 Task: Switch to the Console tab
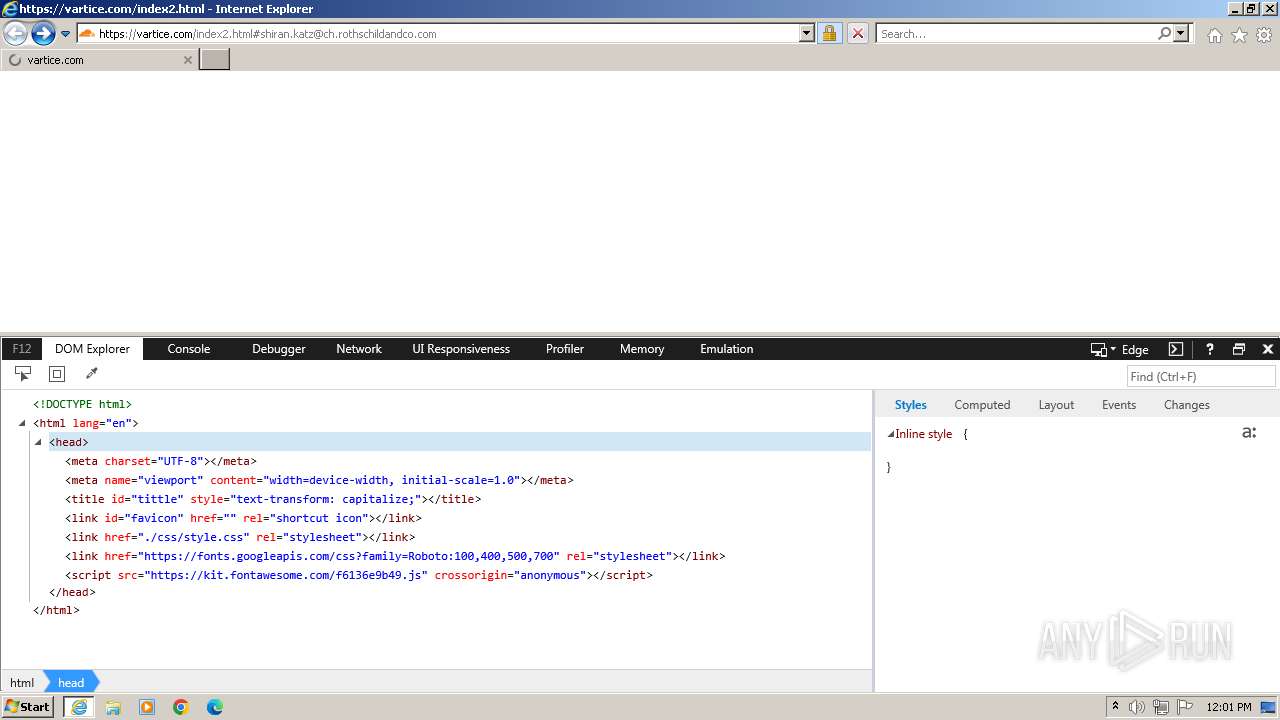click(x=189, y=349)
